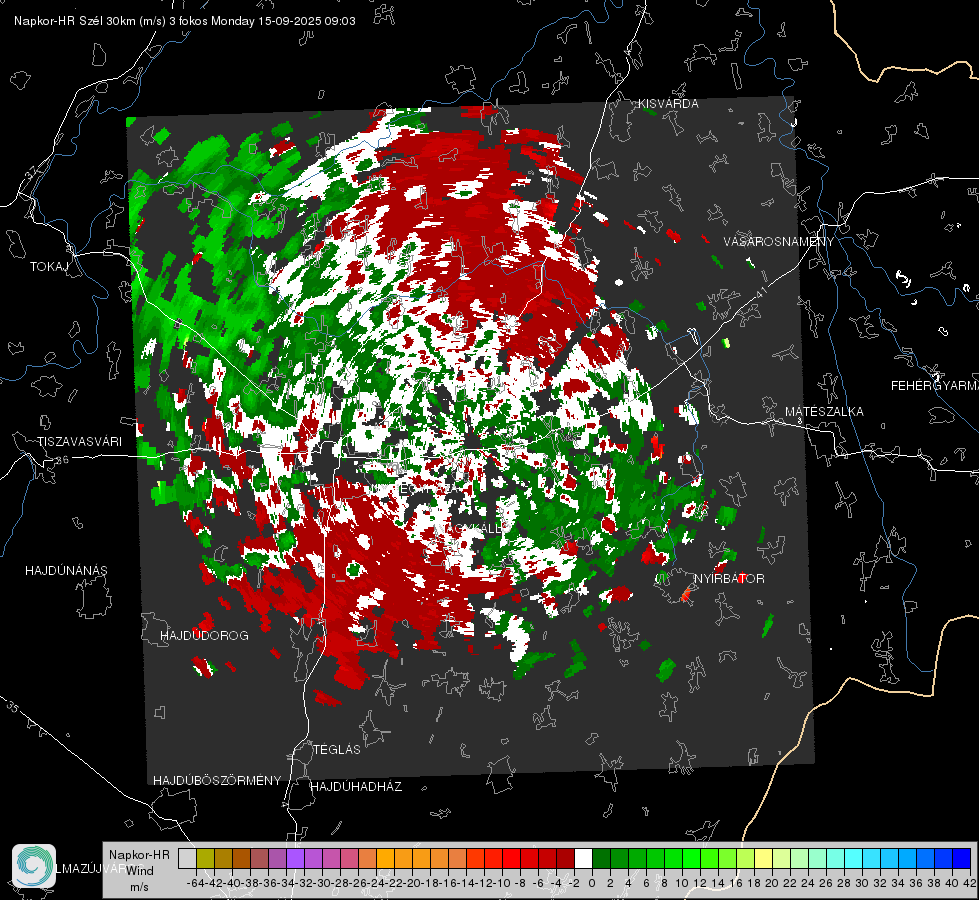The width and height of the screenshot is (979, 900).
Task: Pick the deep blue last legend swatch
Action: pos(962,858)
